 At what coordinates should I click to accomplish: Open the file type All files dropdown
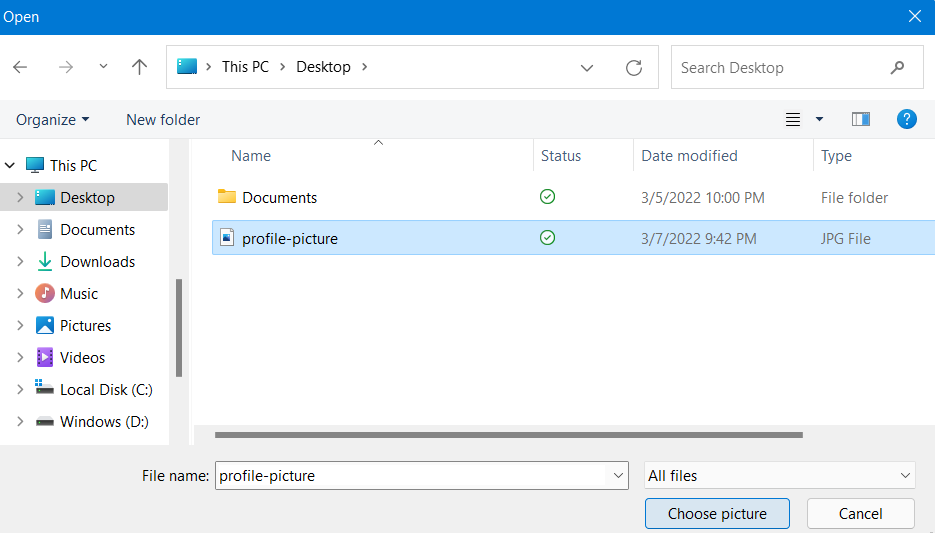[x=779, y=476]
